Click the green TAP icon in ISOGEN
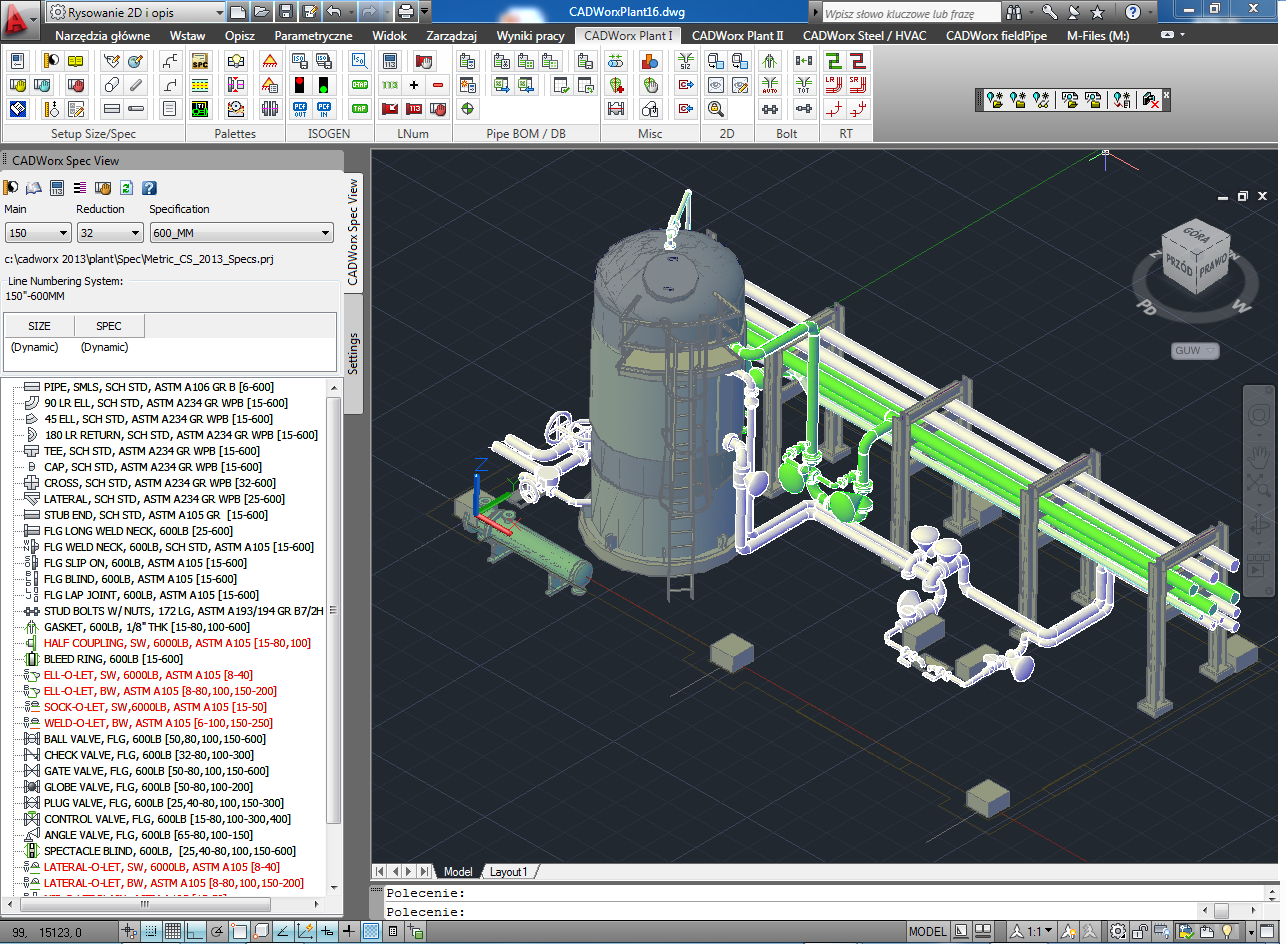This screenshot has width=1286, height=944. tap(359, 108)
